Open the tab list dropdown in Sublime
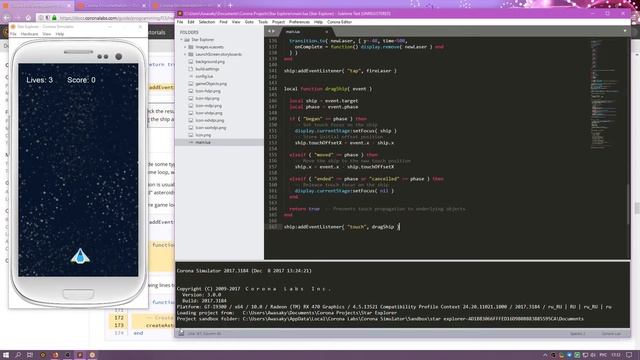The height and width of the screenshot is (360, 640). [x=625, y=31]
